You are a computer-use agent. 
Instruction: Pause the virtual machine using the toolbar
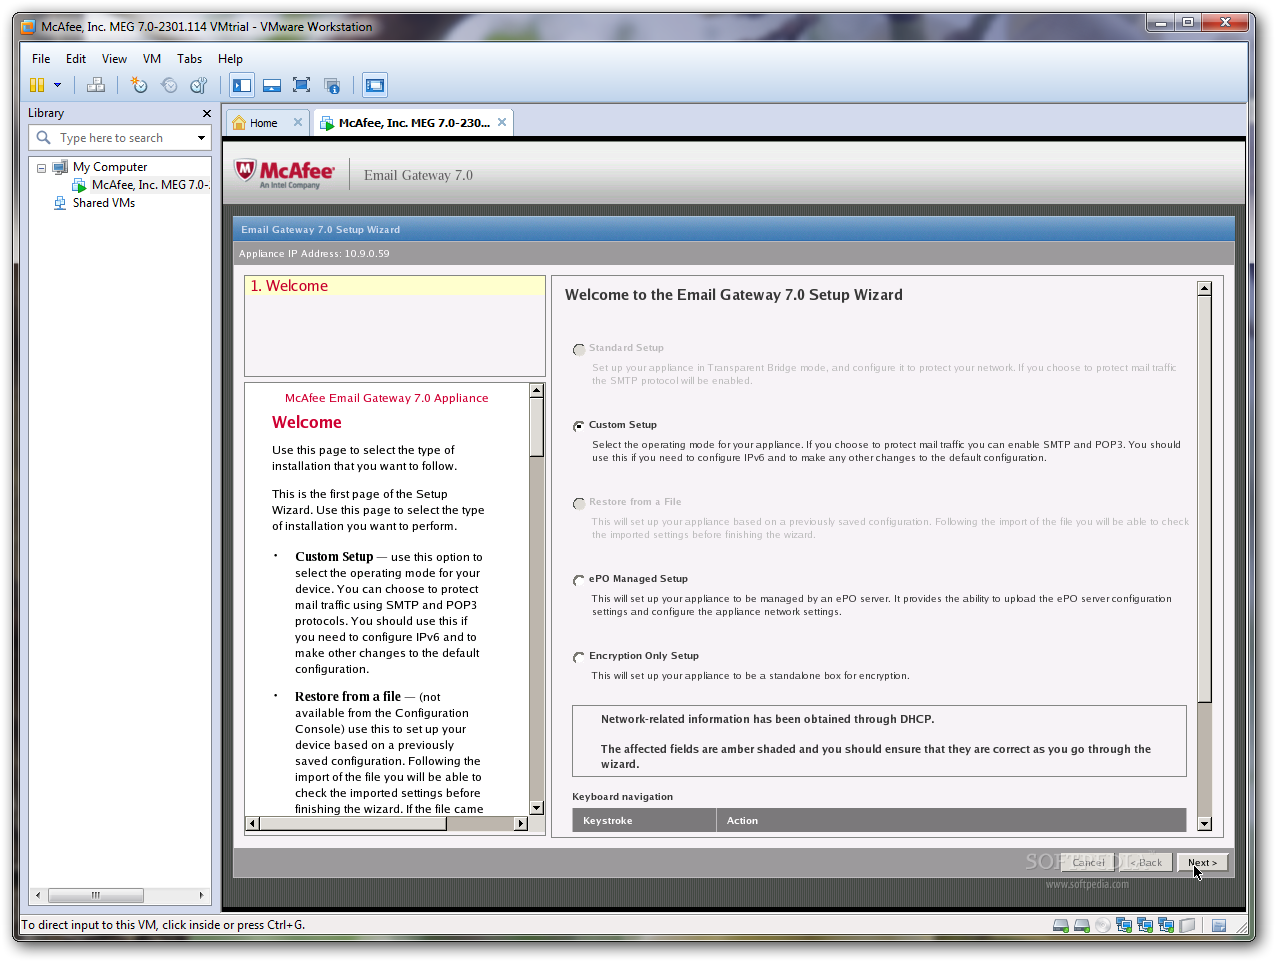[37, 85]
